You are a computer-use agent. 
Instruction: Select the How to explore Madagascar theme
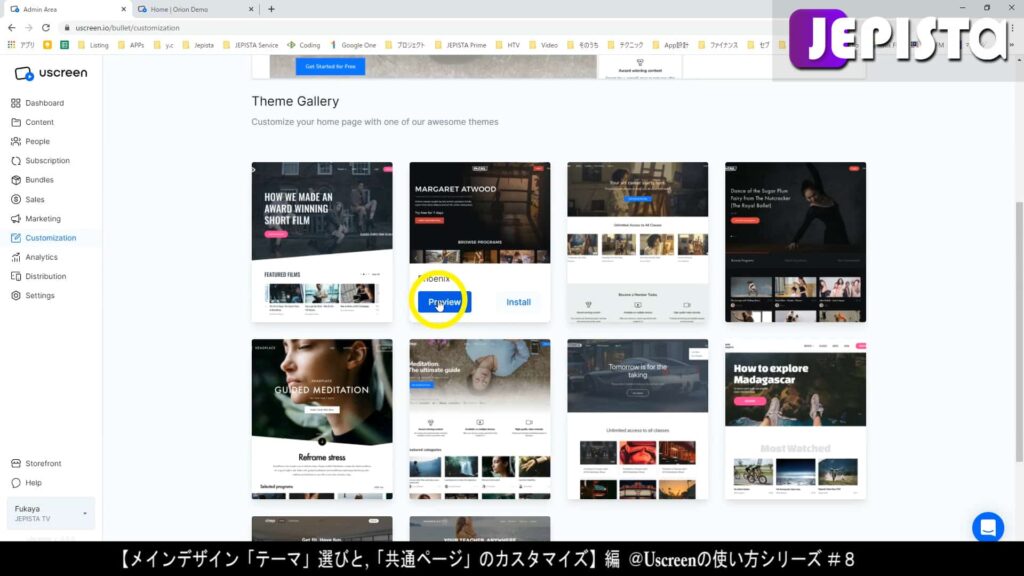[x=795, y=419]
